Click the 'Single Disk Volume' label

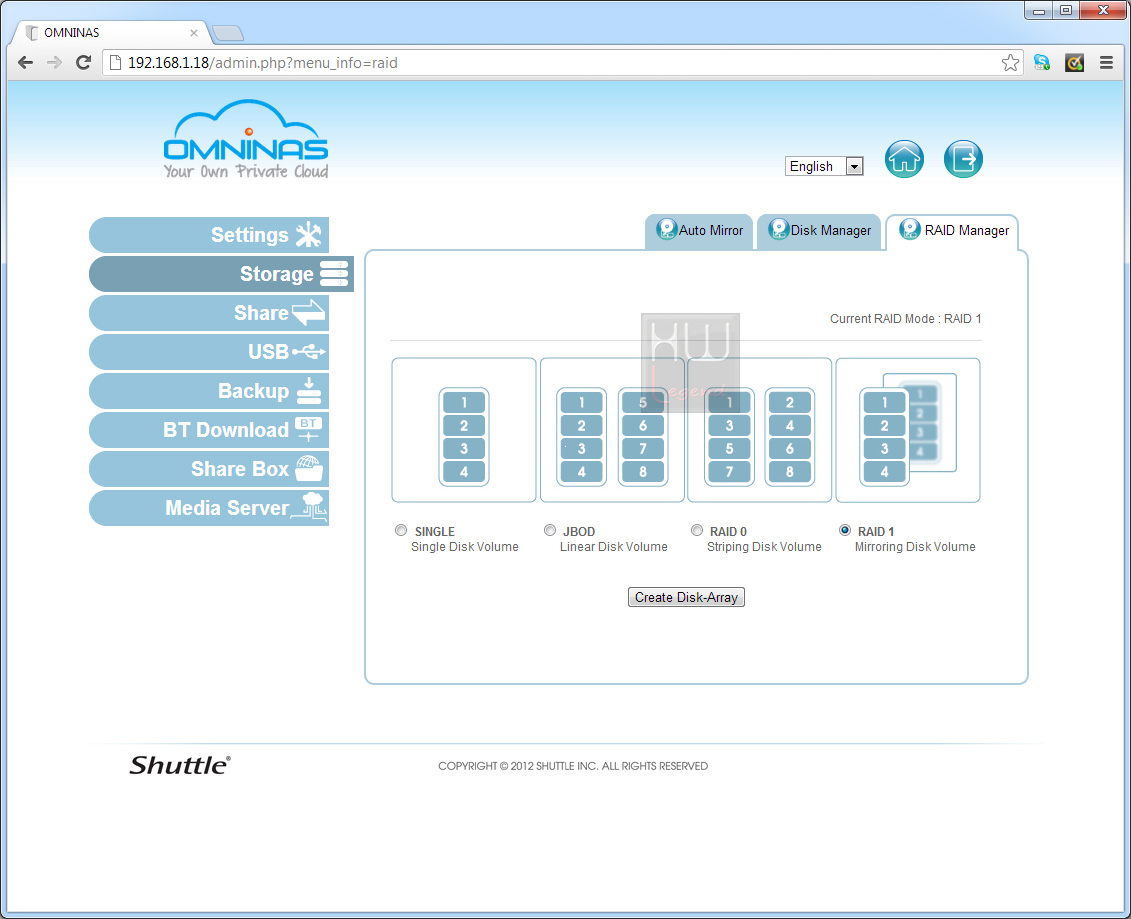tap(465, 547)
